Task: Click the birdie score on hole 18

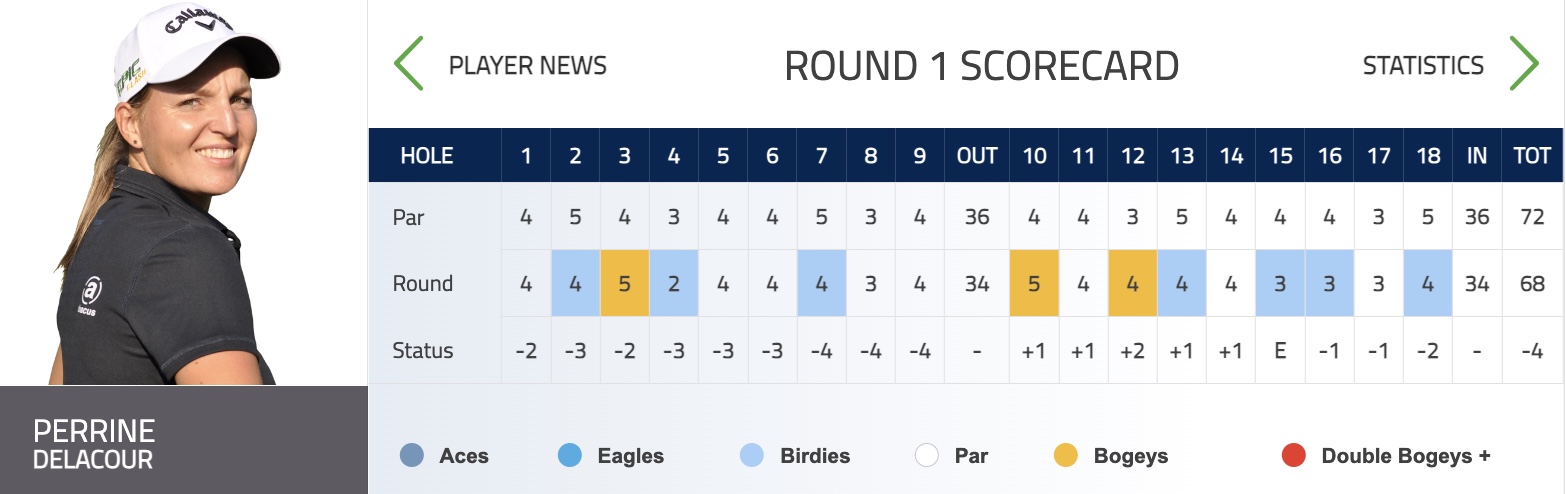Action: [x=1428, y=283]
